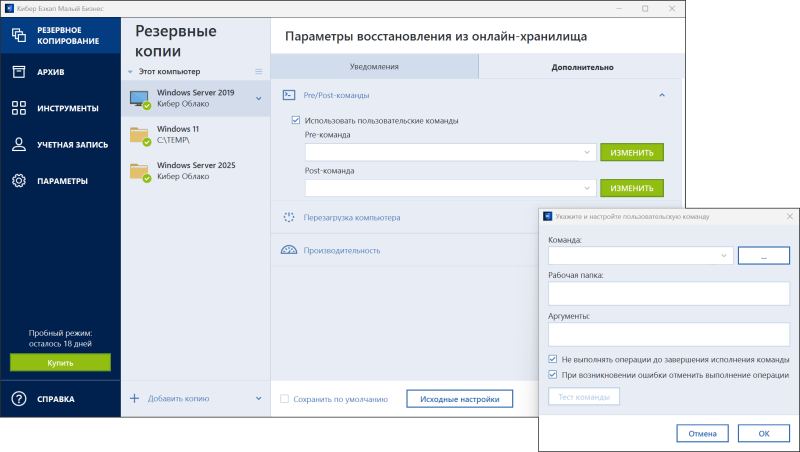This screenshot has width=800, height=452.
Task: Open Параметры gear icon in sidebar
Action: click(x=18, y=181)
